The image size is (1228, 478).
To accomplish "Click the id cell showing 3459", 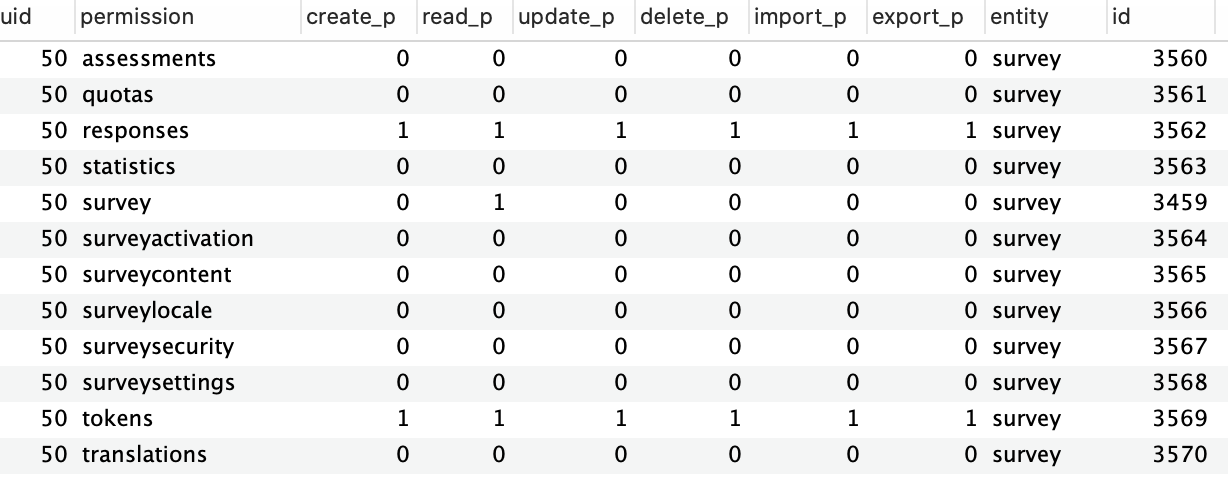I will (x=1180, y=203).
